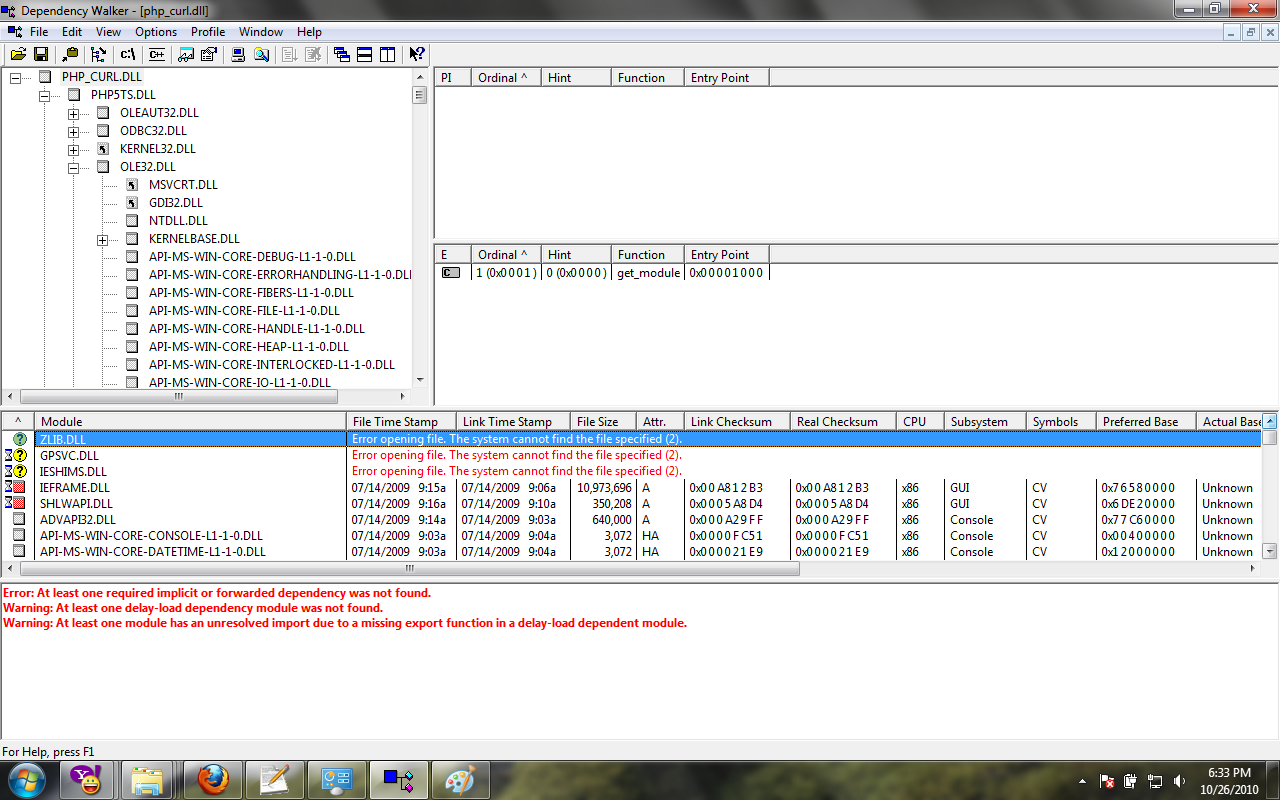Open the Edit menu

point(72,32)
